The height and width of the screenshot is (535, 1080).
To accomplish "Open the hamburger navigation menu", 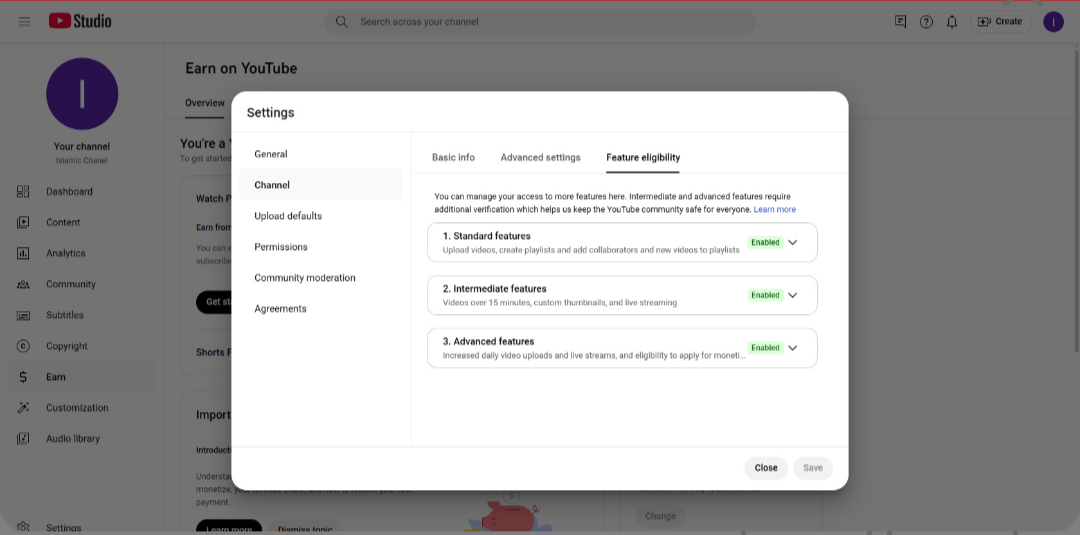I will [24, 21].
